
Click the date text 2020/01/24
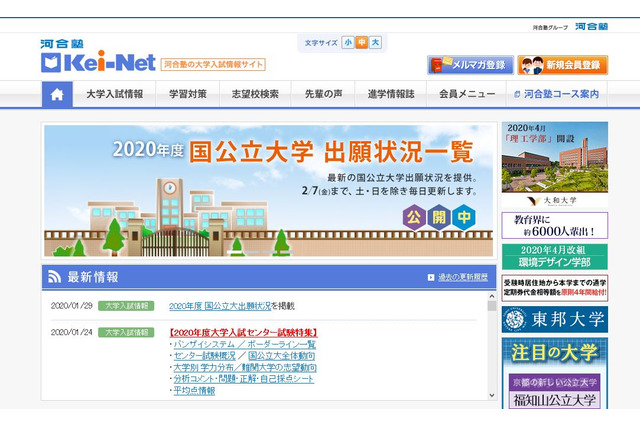point(72,333)
